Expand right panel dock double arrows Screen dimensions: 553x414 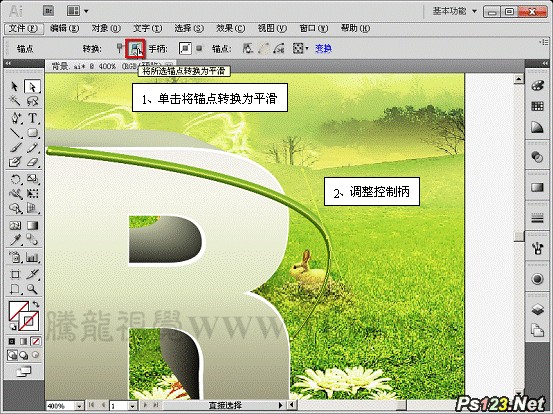click(546, 63)
